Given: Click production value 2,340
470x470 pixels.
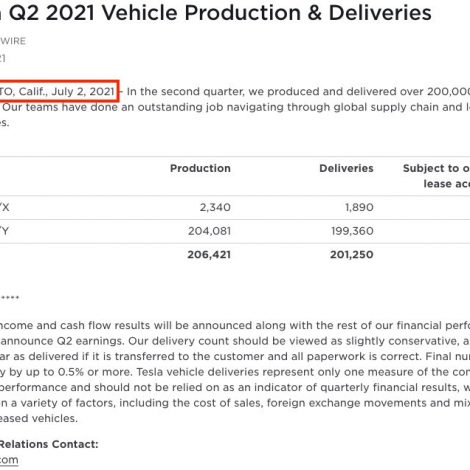Looking at the screenshot, I should (x=215, y=207).
